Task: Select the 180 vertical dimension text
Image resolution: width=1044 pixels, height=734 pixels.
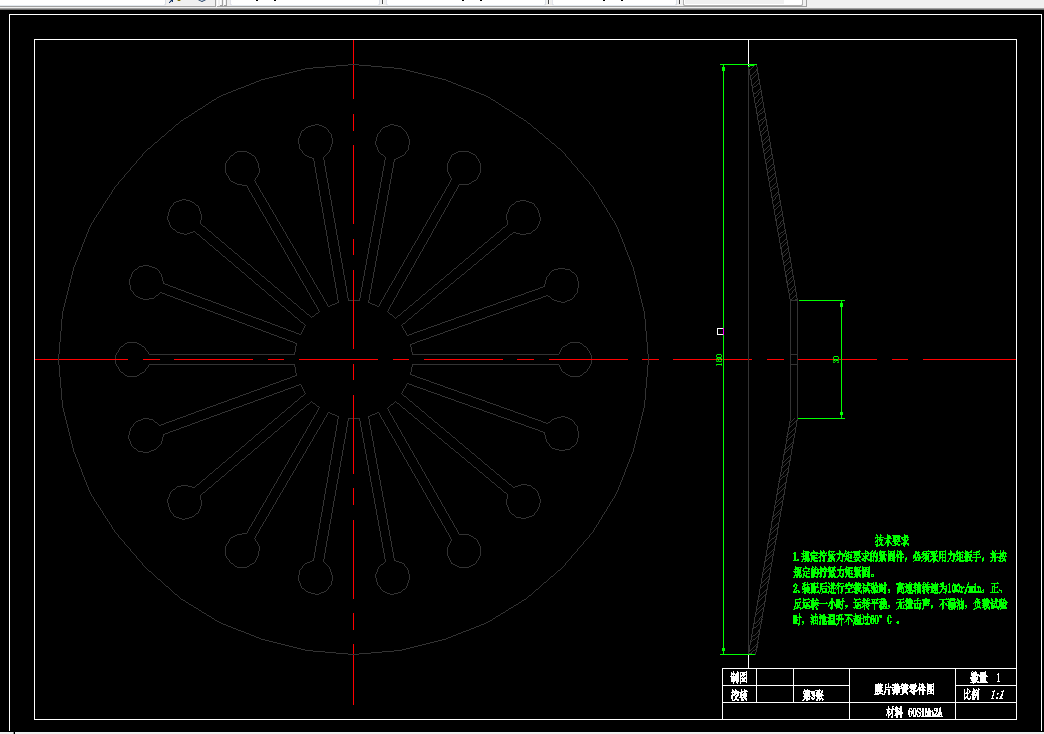Action: tap(718, 360)
